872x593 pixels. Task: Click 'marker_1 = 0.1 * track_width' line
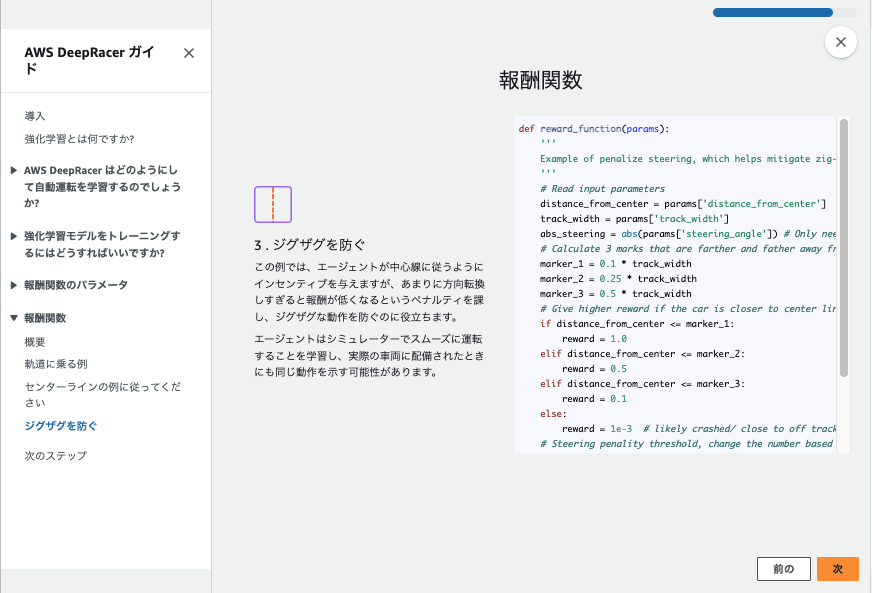point(616,264)
